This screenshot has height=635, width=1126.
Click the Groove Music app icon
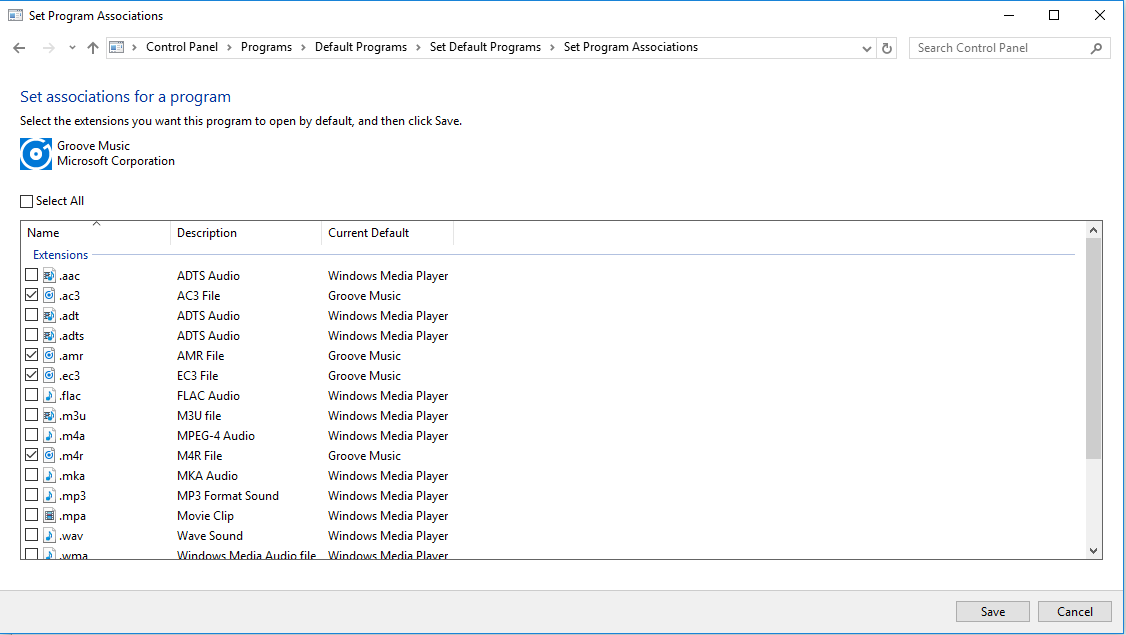click(36, 154)
